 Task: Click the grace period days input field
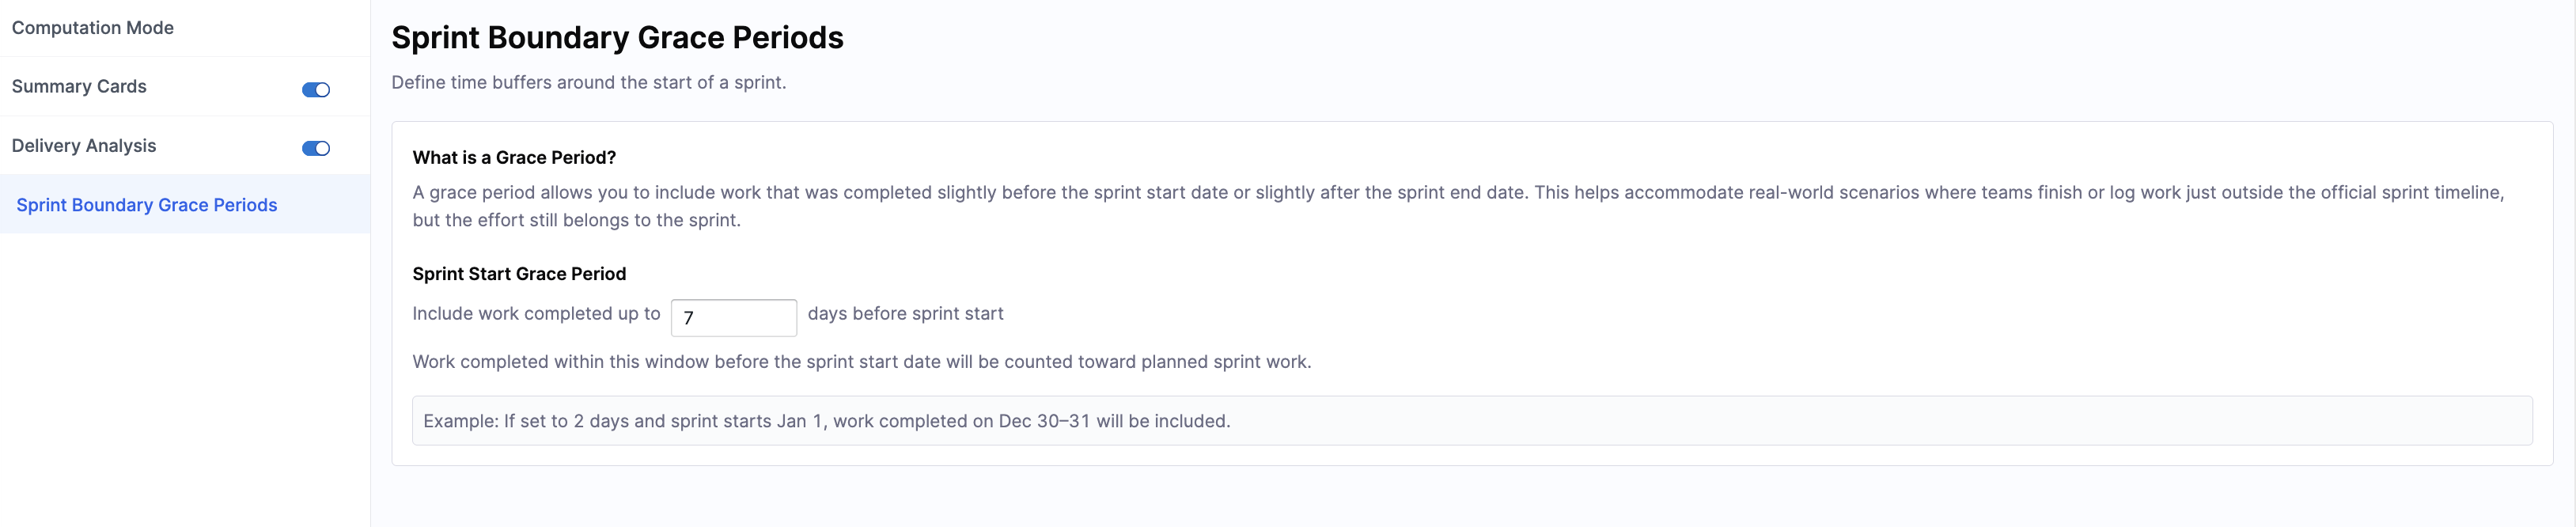pos(740,318)
